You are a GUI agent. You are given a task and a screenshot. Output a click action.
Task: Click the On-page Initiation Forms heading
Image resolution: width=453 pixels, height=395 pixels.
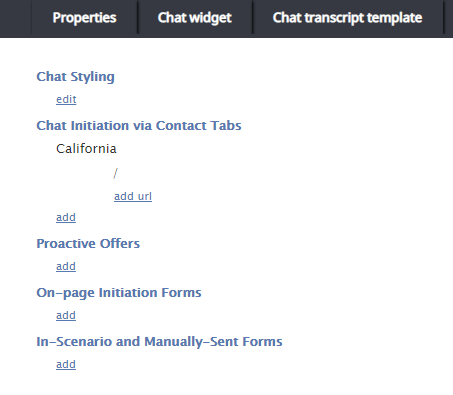119,293
